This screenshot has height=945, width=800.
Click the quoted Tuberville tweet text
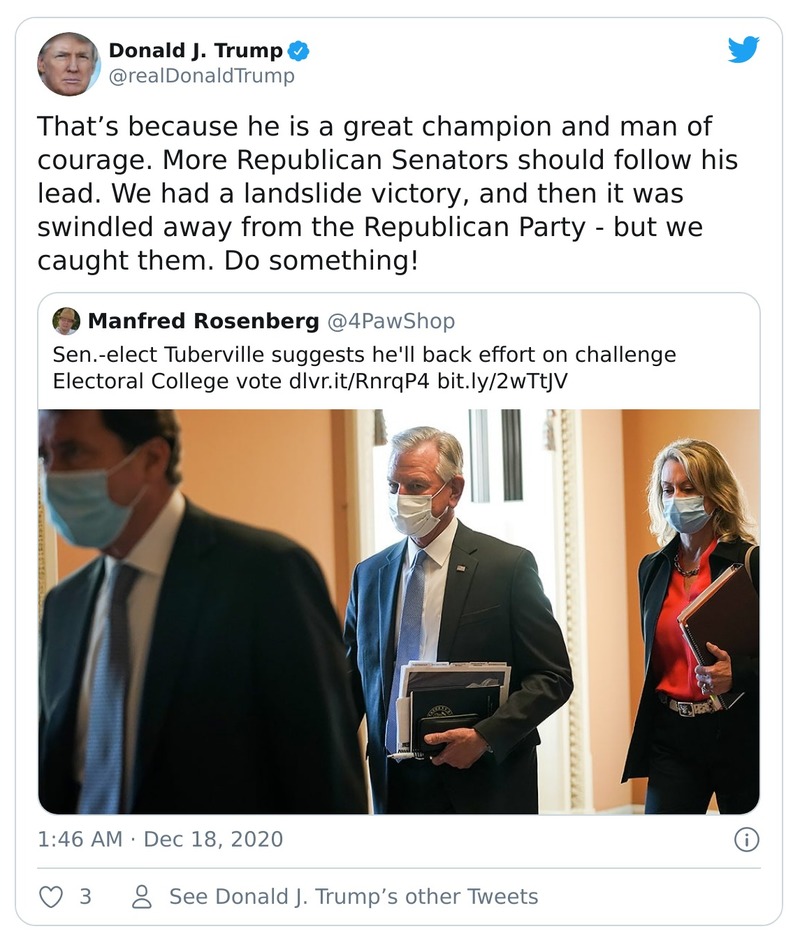pos(364,355)
